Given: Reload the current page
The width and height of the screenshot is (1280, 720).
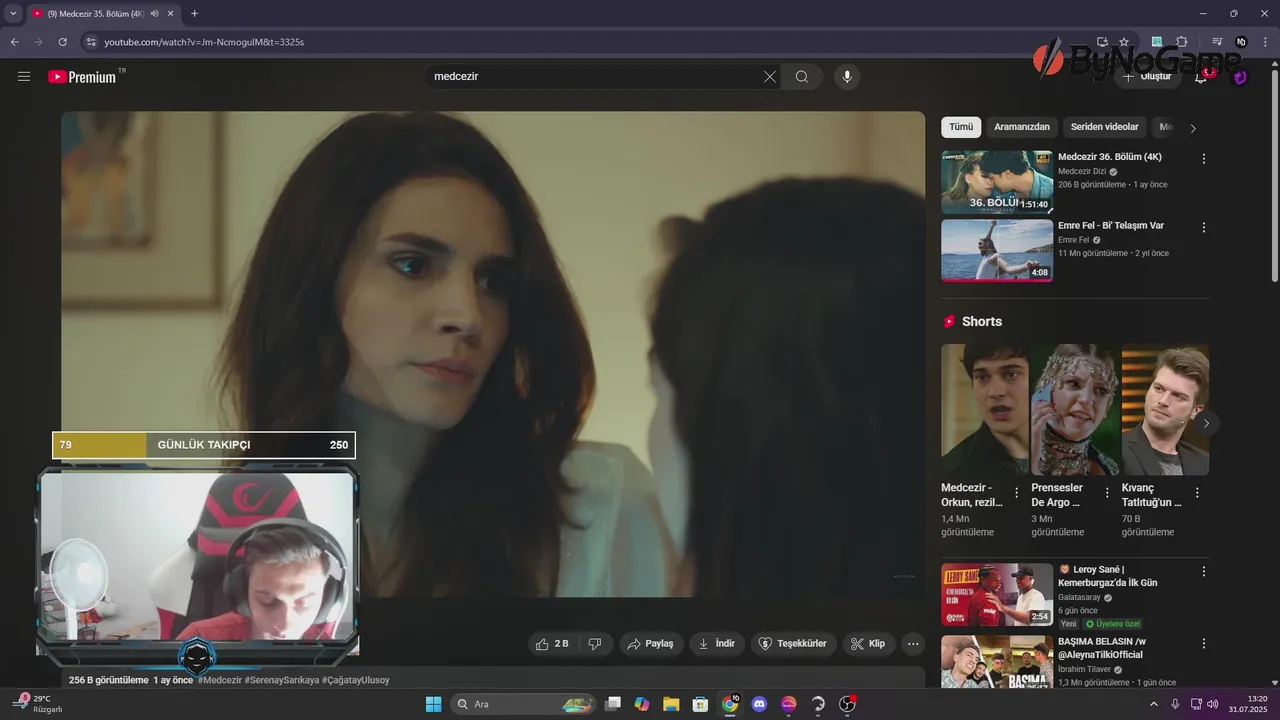Looking at the screenshot, I should pyautogui.click(x=62, y=42).
